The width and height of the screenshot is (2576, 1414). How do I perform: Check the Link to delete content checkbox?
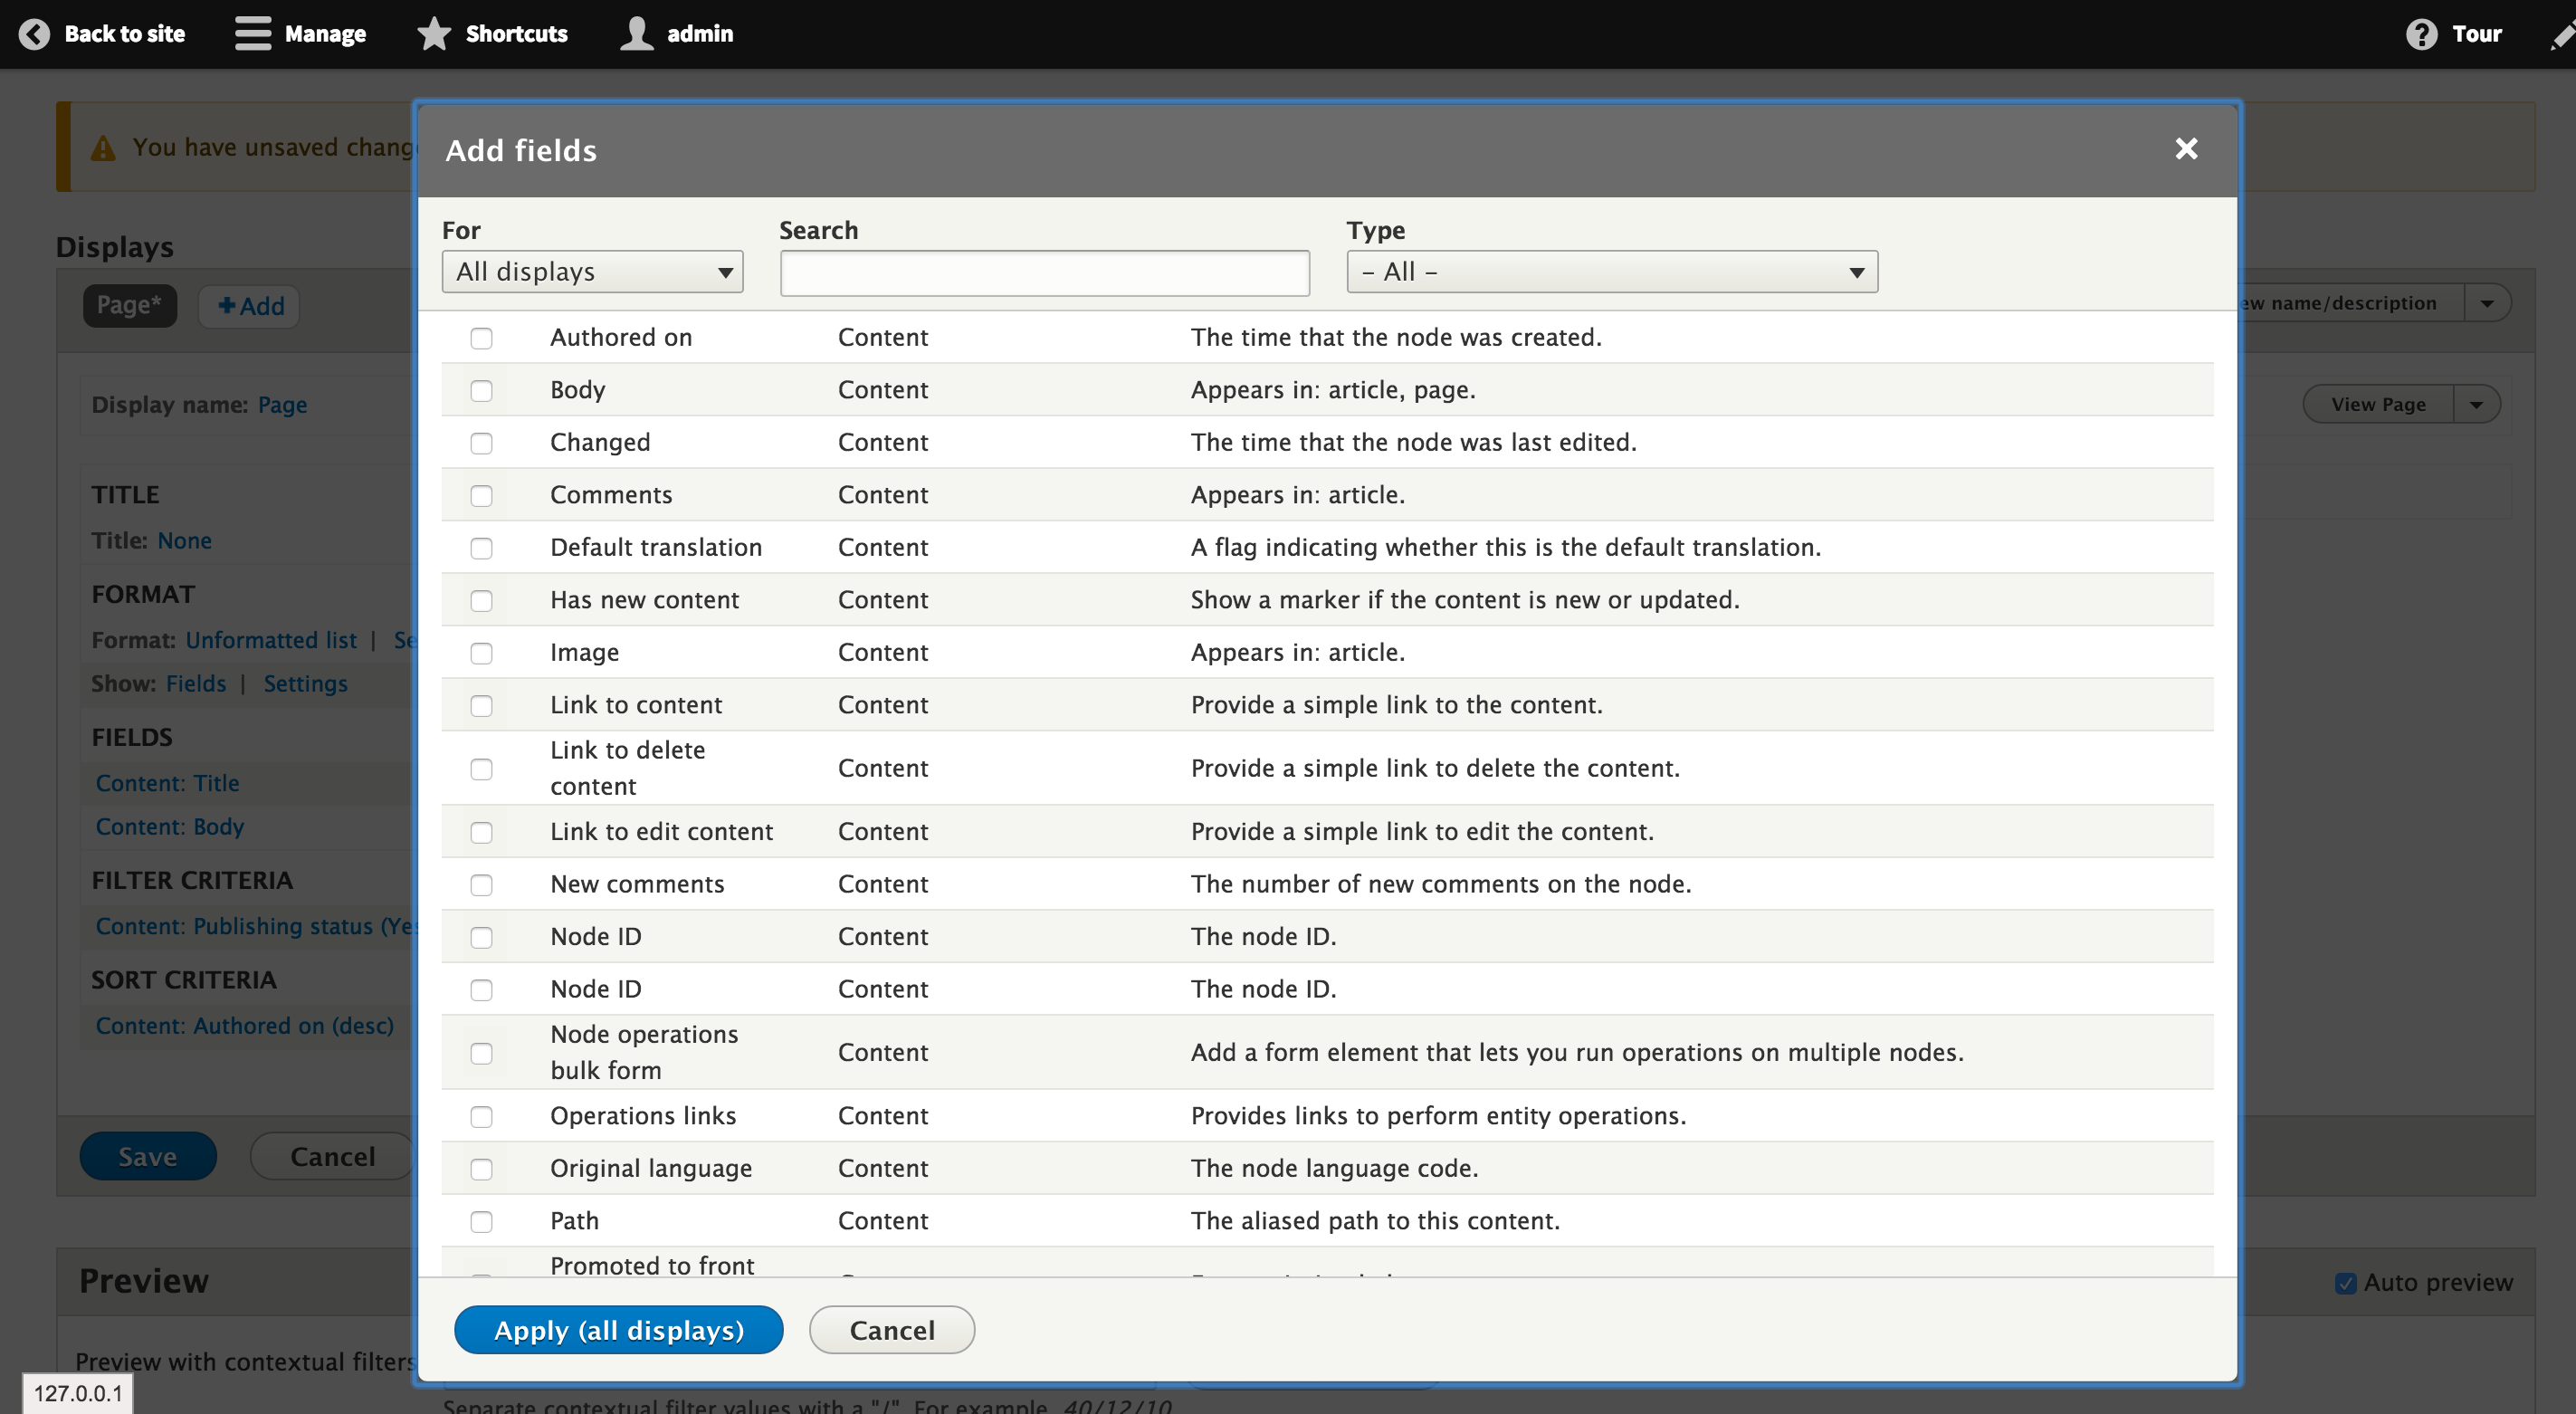tap(481, 769)
